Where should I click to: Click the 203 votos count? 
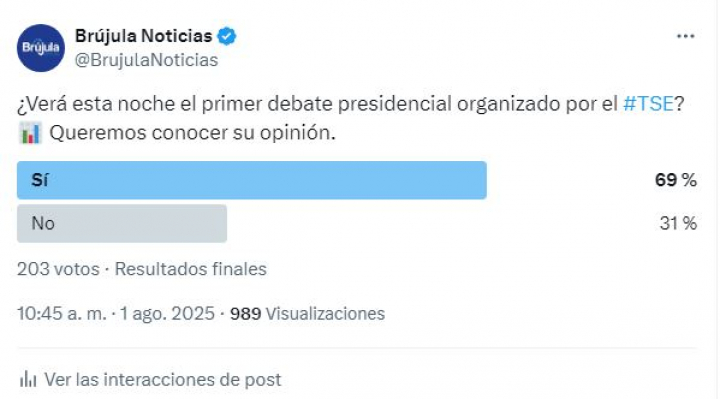pyautogui.click(x=58, y=269)
